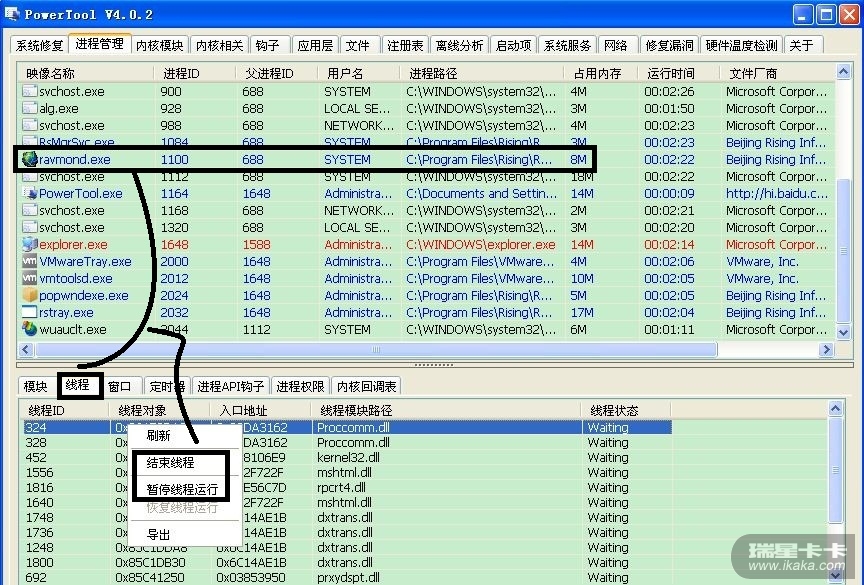This screenshot has height=585, width=864.
Task: Open the 进程权限 tab
Action: tap(300, 386)
